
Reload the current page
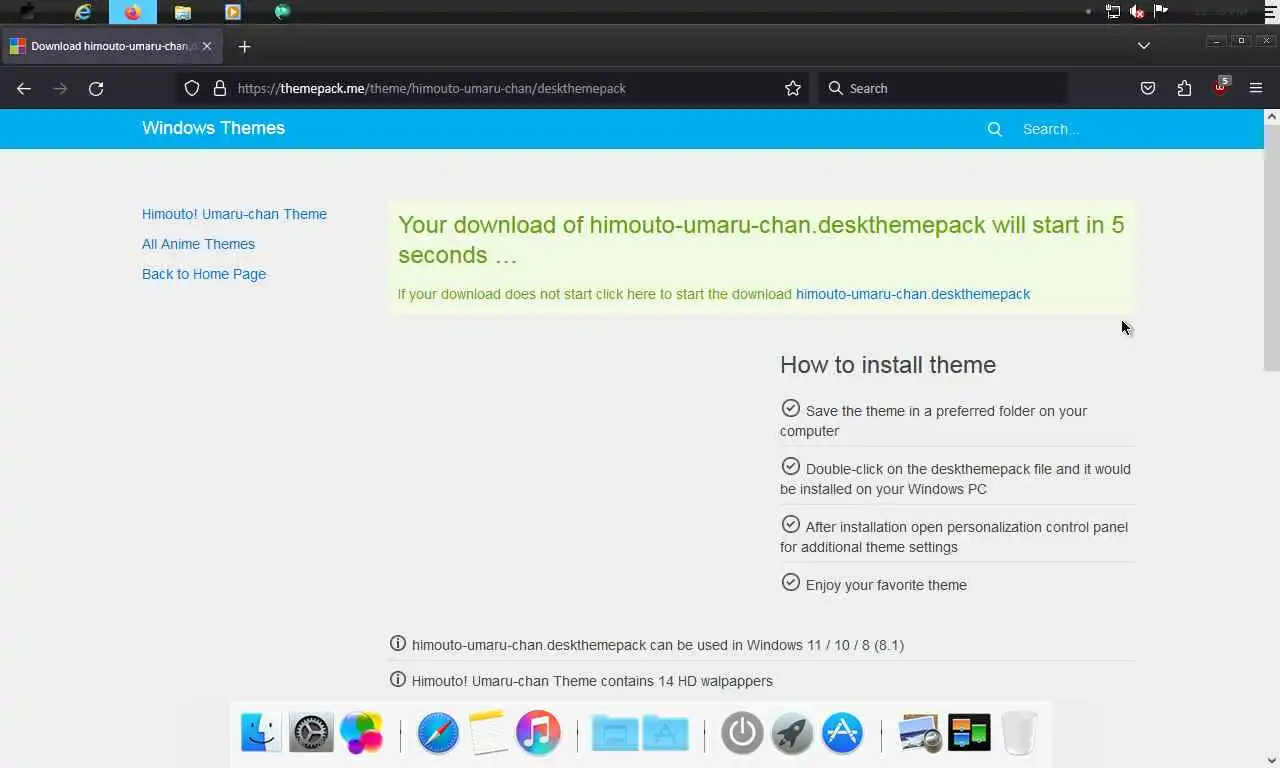(96, 88)
